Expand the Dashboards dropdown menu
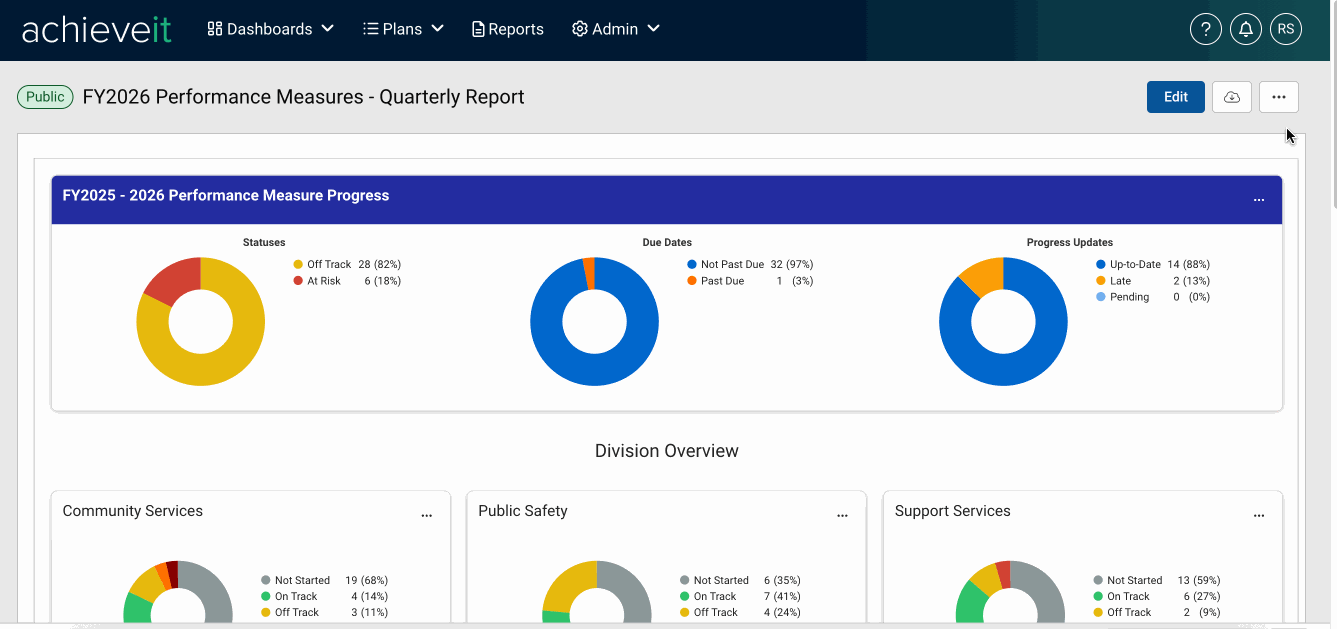This screenshot has height=629, width=1337. (270, 29)
